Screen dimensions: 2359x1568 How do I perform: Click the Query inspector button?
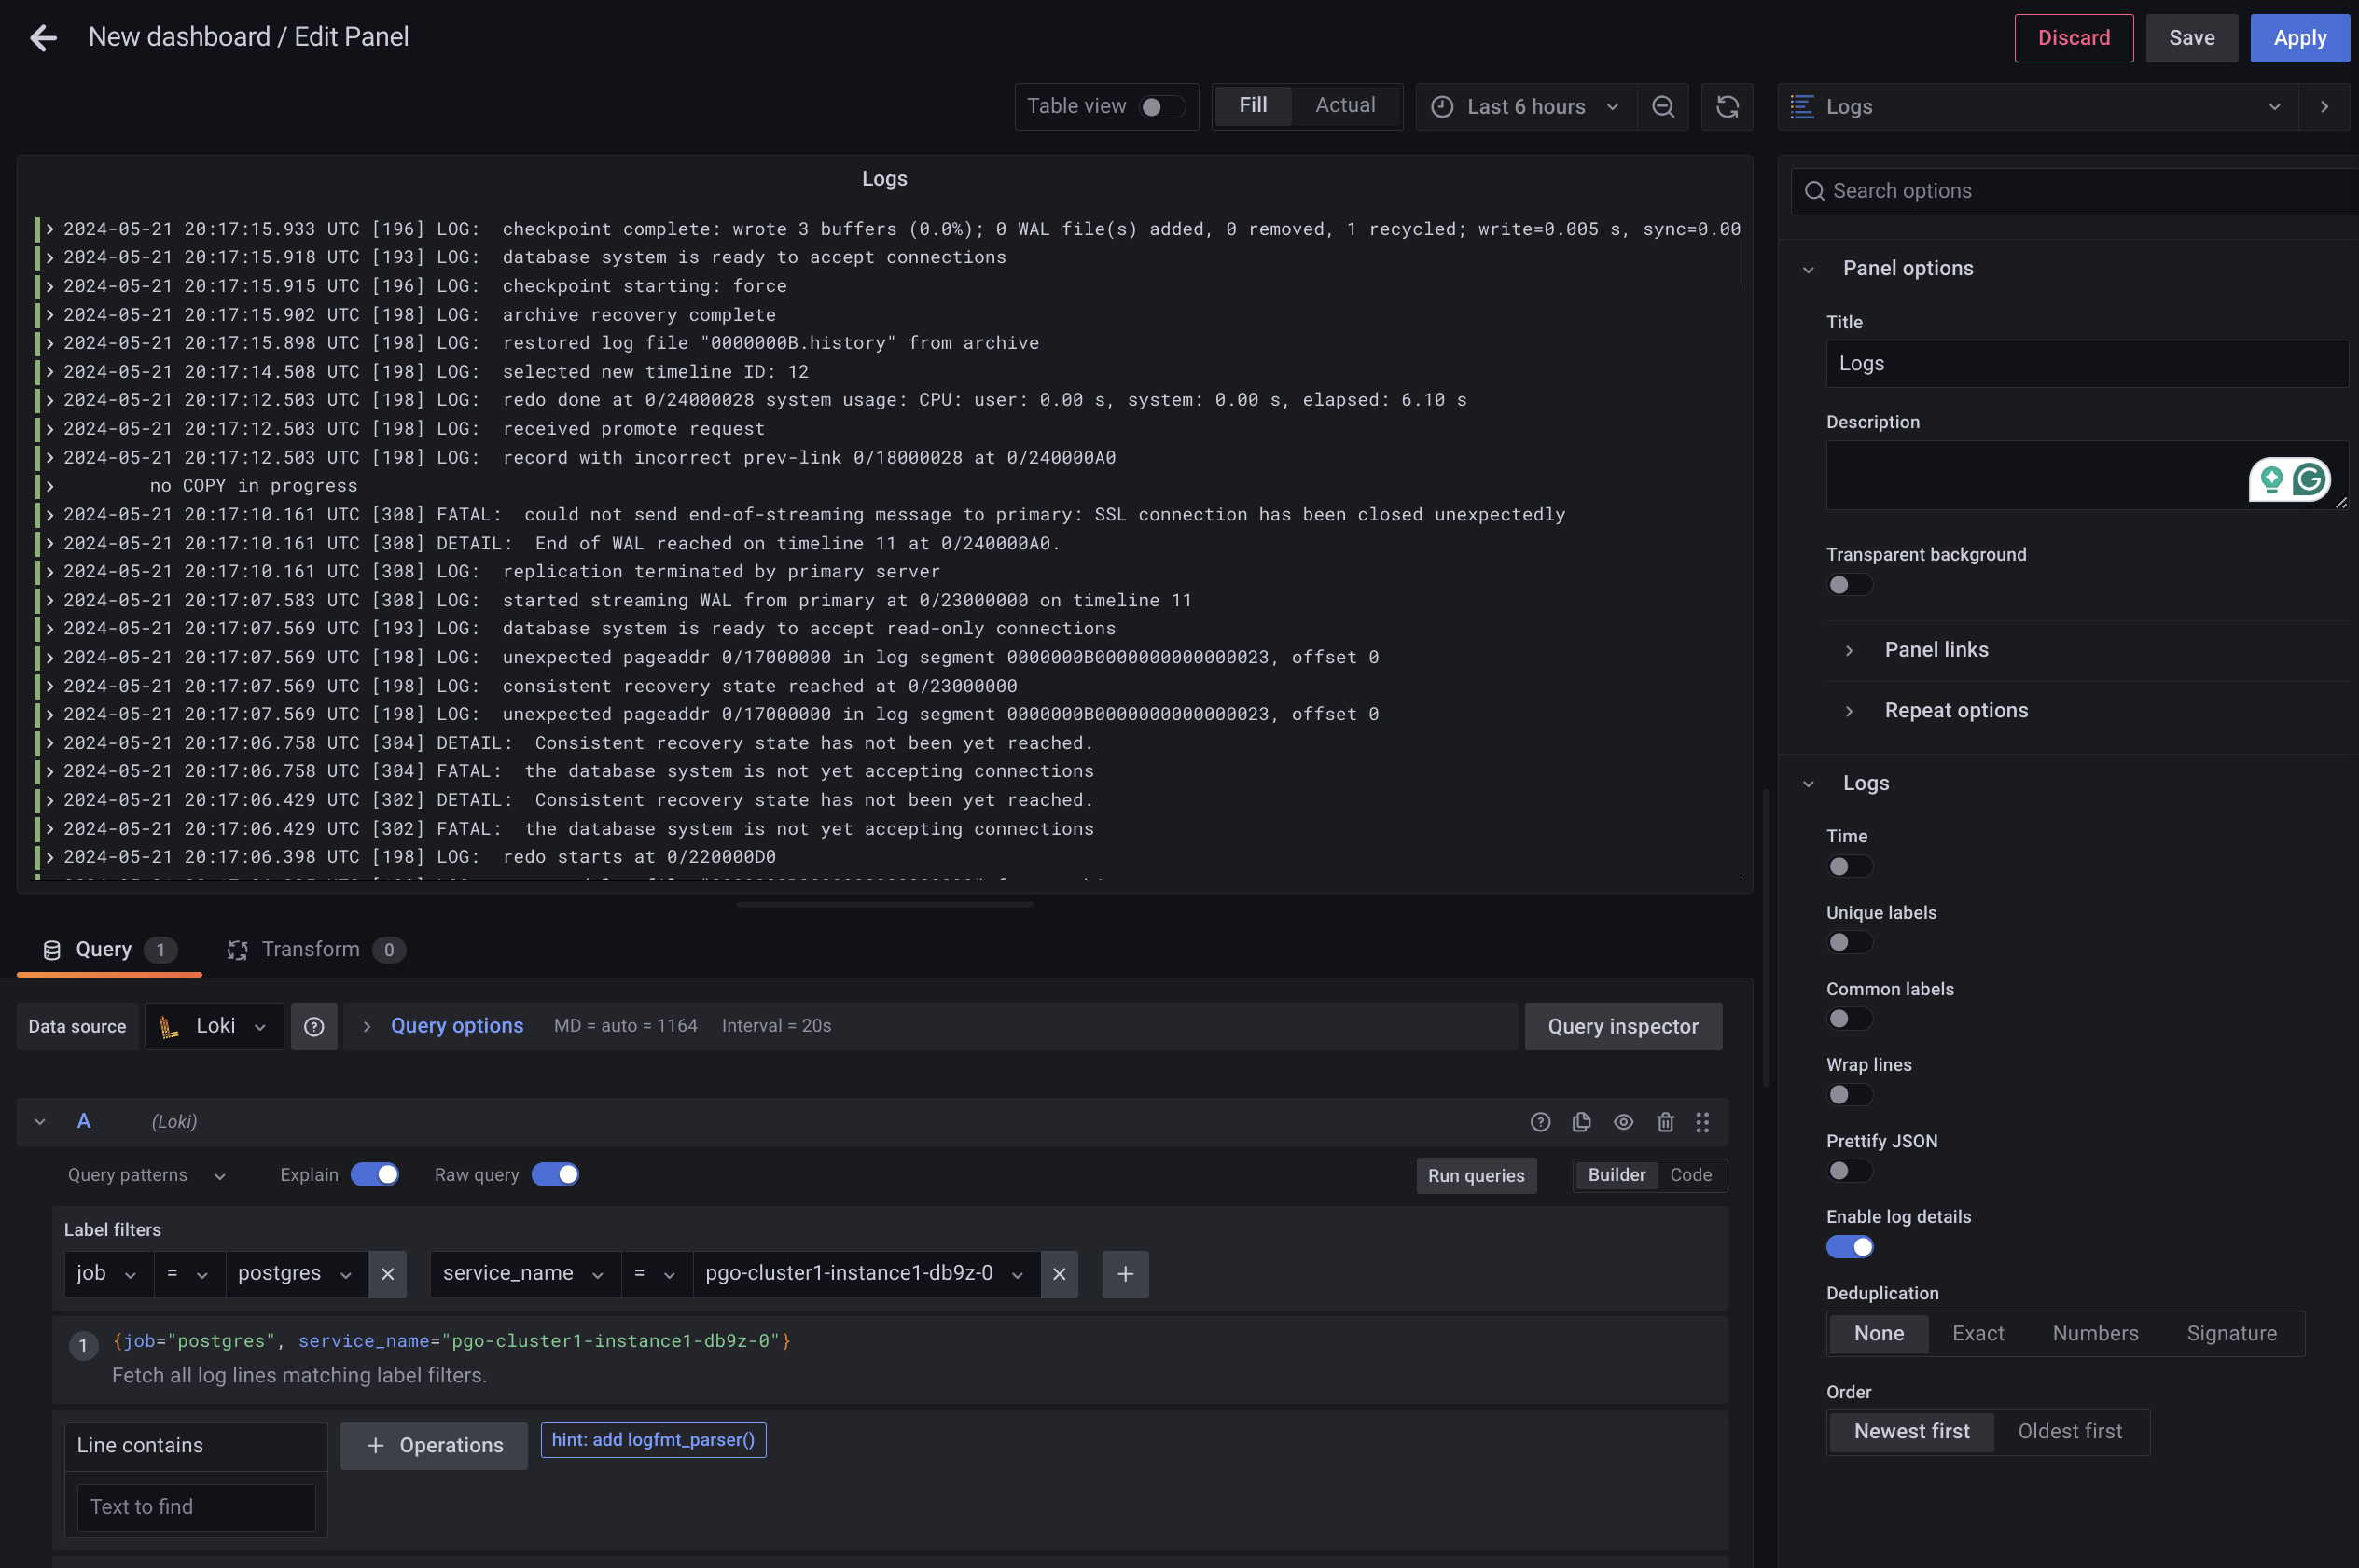1622,1027
